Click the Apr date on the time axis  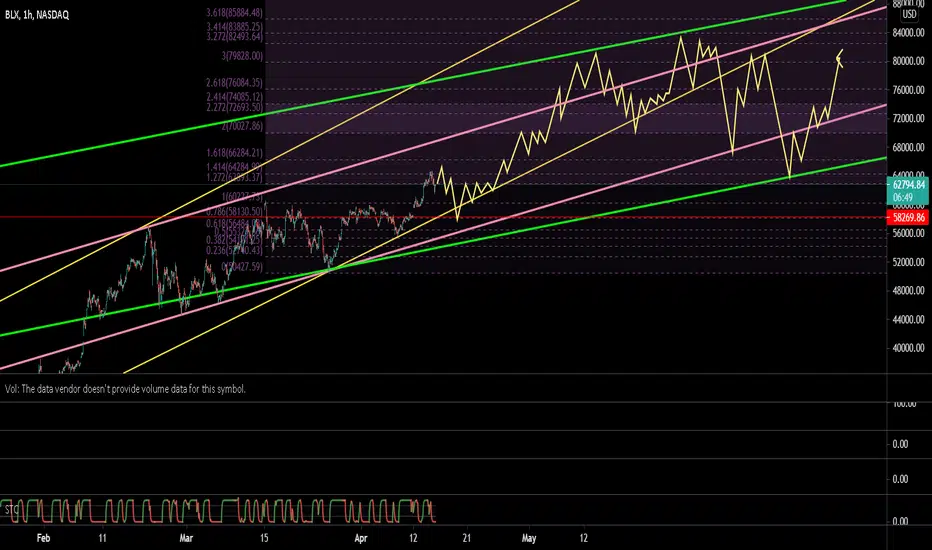pos(360,538)
